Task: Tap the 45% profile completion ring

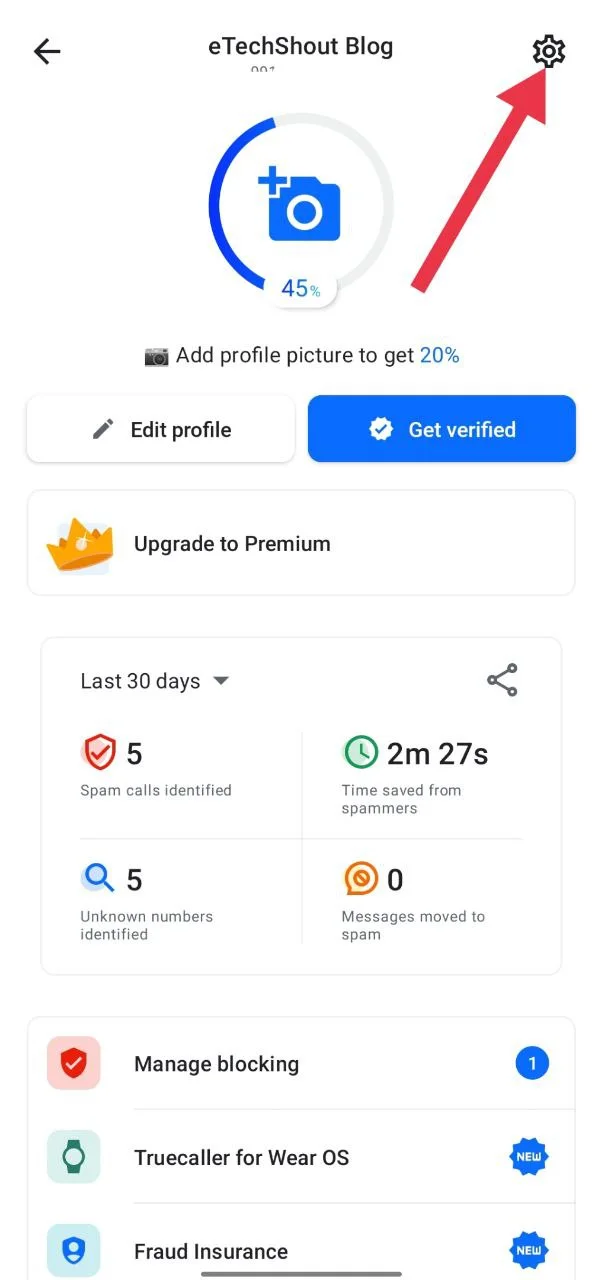Action: (x=301, y=288)
